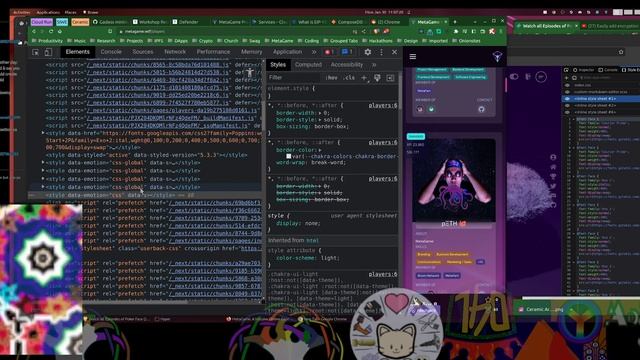Show more DevTools tabs after Application

[x=314, y=52]
